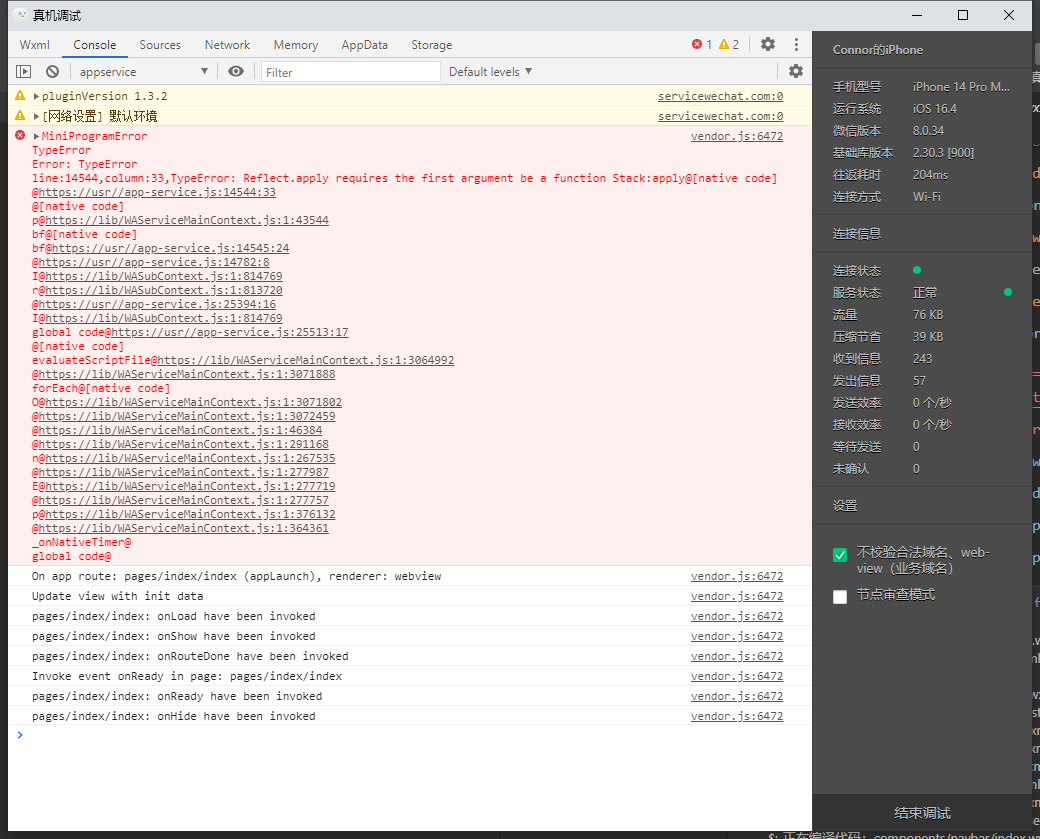
Task: Open the console filter settings gear
Action: click(x=796, y=71)
